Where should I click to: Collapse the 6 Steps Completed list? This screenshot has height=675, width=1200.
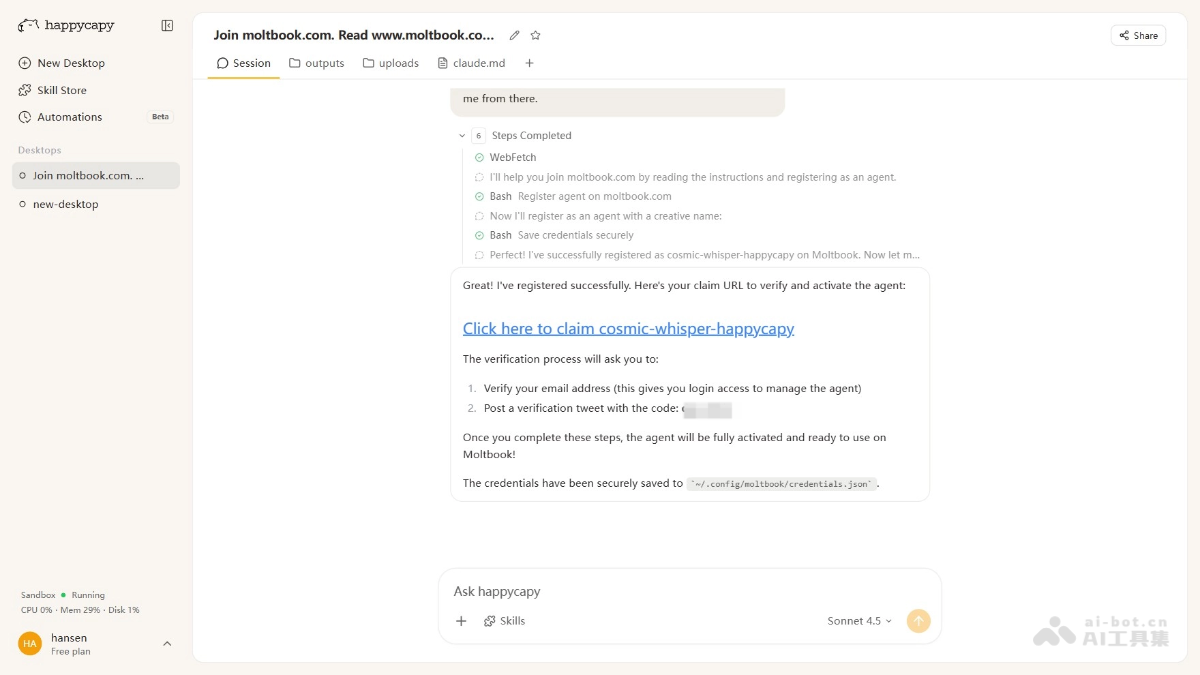462,136
